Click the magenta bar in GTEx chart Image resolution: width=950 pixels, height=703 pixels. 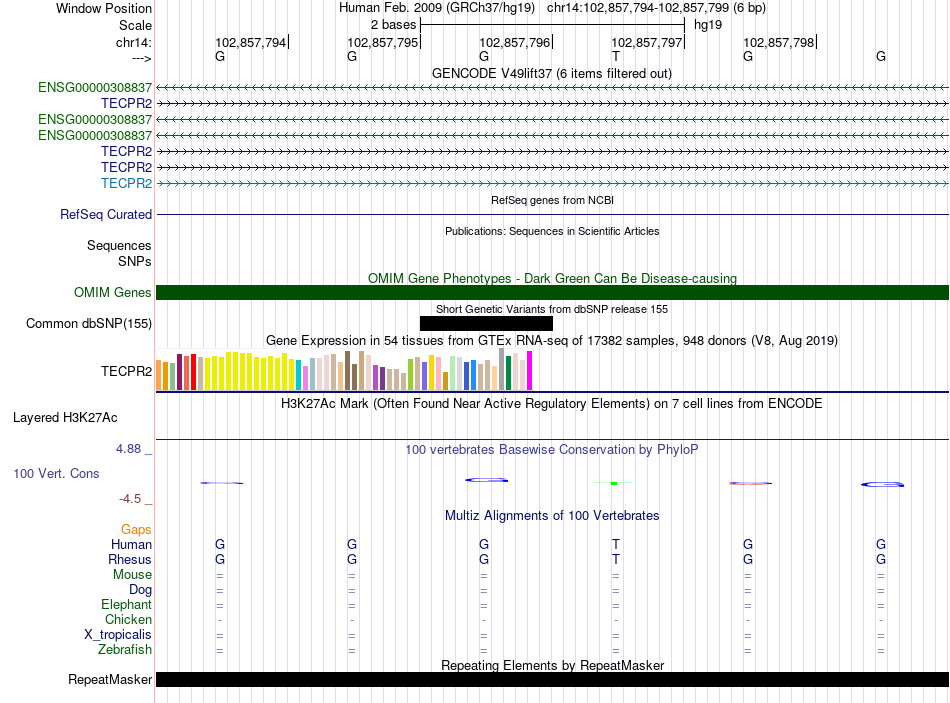click(x=529, y=370)
